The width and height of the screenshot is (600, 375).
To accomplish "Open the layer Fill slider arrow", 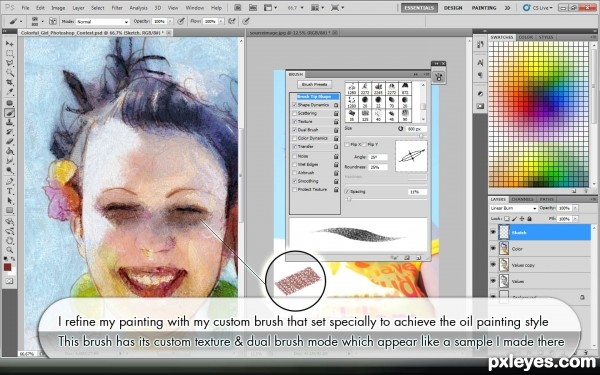I will (575, 219).
